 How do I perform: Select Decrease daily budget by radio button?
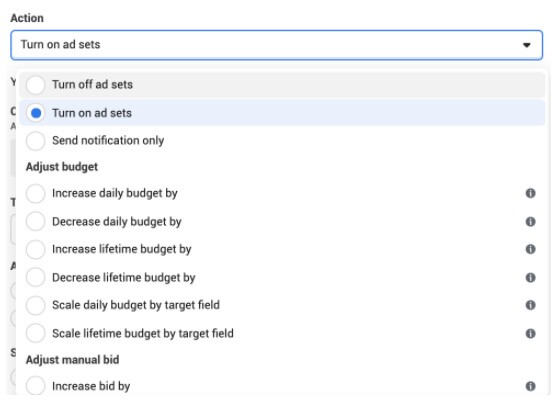pyautogui.click(x=35, y=221)
